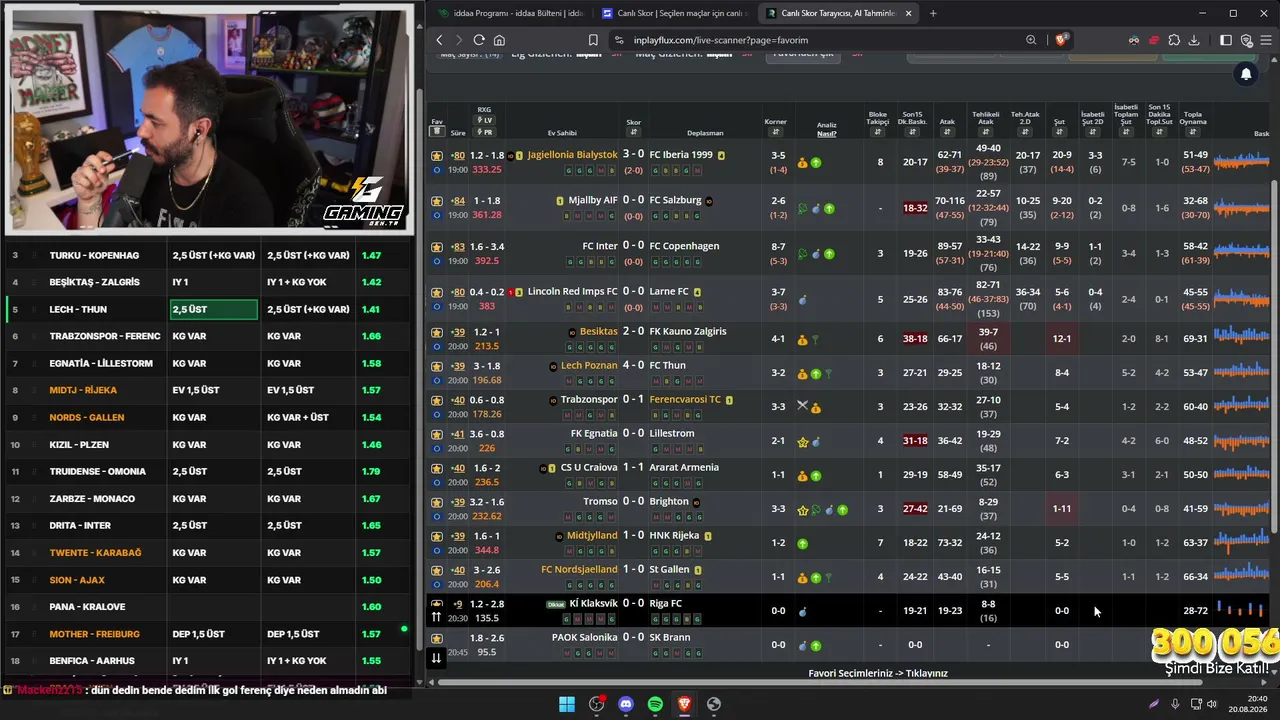Image resolution: width=1280 pixels, height=720 pixels.
Task: Click TRABZONSPOR - FERENC row in list
Action: (209, 336)
